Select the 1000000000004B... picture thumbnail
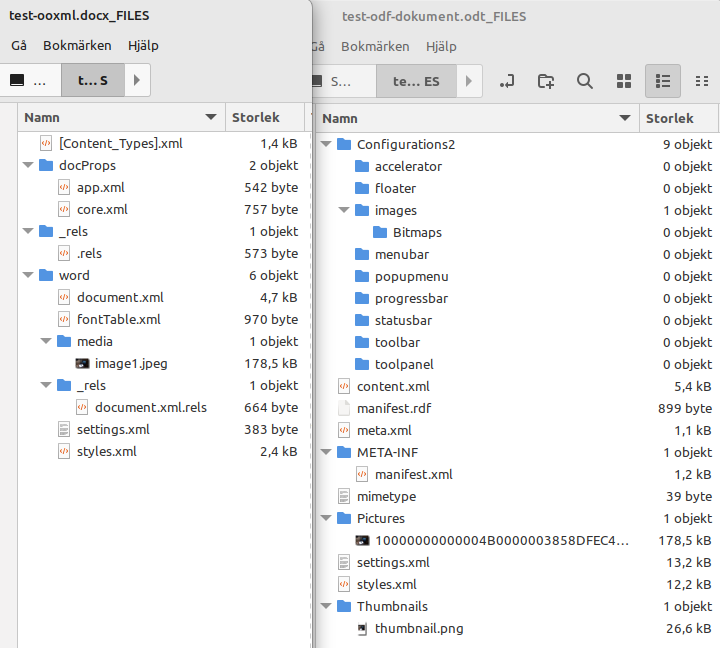 (362, 541)
